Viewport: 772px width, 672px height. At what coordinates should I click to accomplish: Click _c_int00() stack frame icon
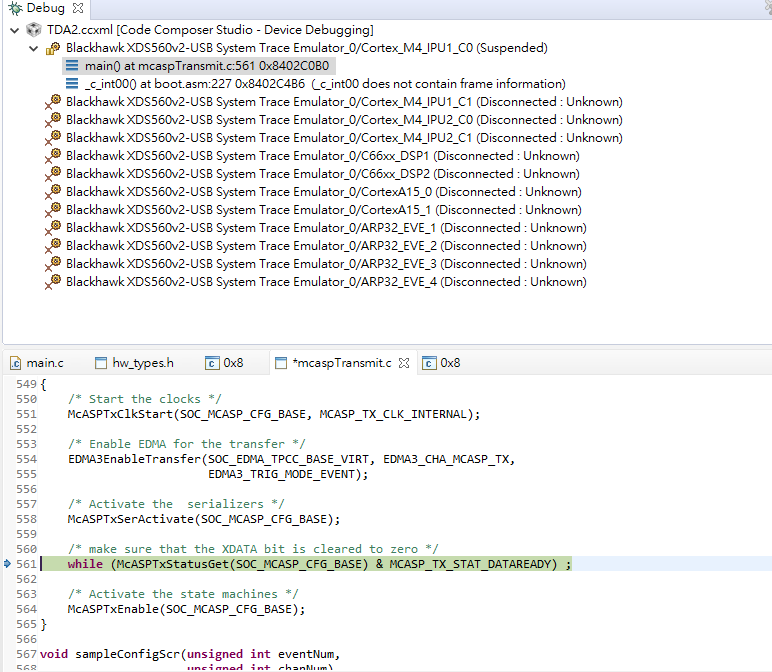tap(72, 84)
